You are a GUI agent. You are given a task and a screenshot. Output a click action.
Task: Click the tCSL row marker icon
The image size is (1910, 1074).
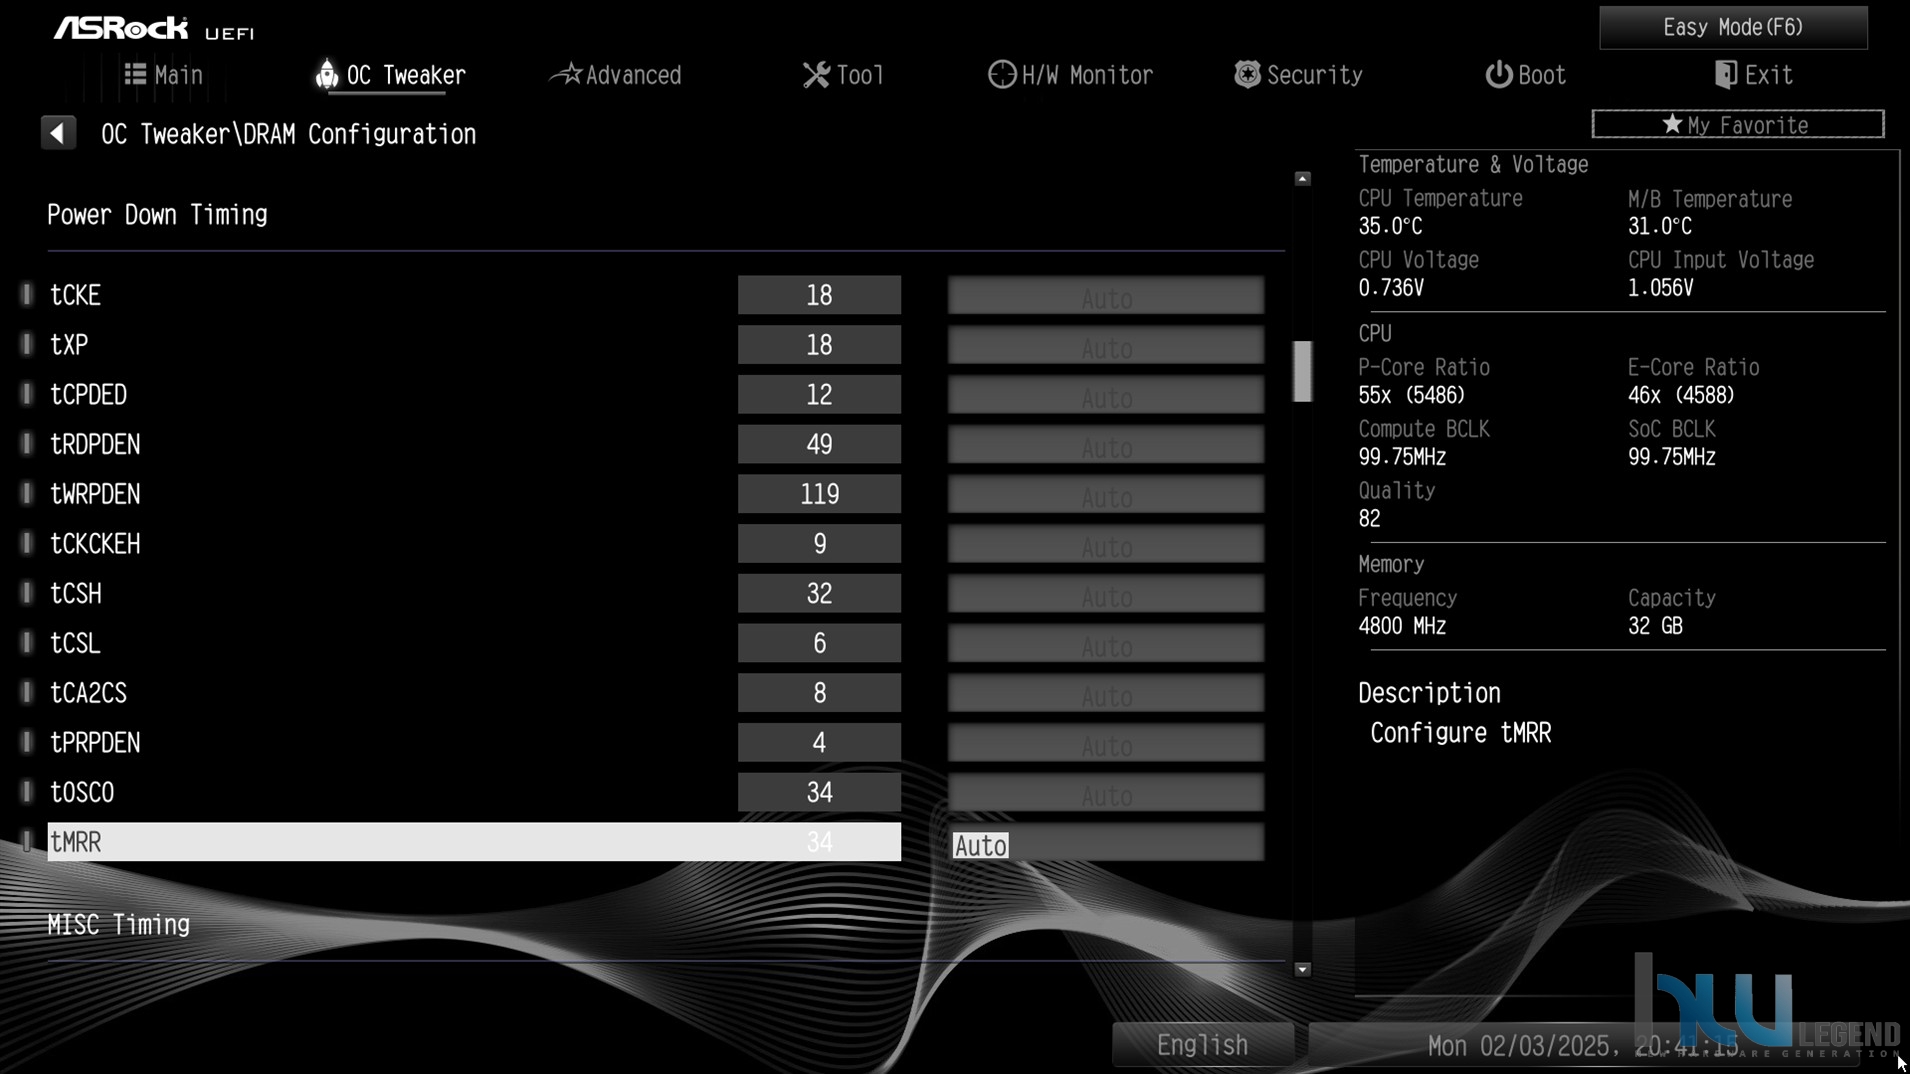point(27,642)
